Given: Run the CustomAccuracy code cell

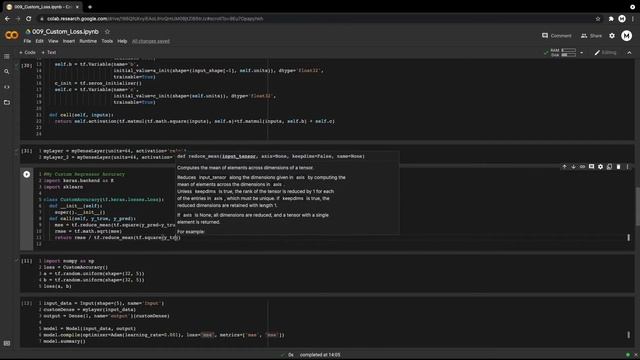Looking at the screenshot, I should pos(27,174).
